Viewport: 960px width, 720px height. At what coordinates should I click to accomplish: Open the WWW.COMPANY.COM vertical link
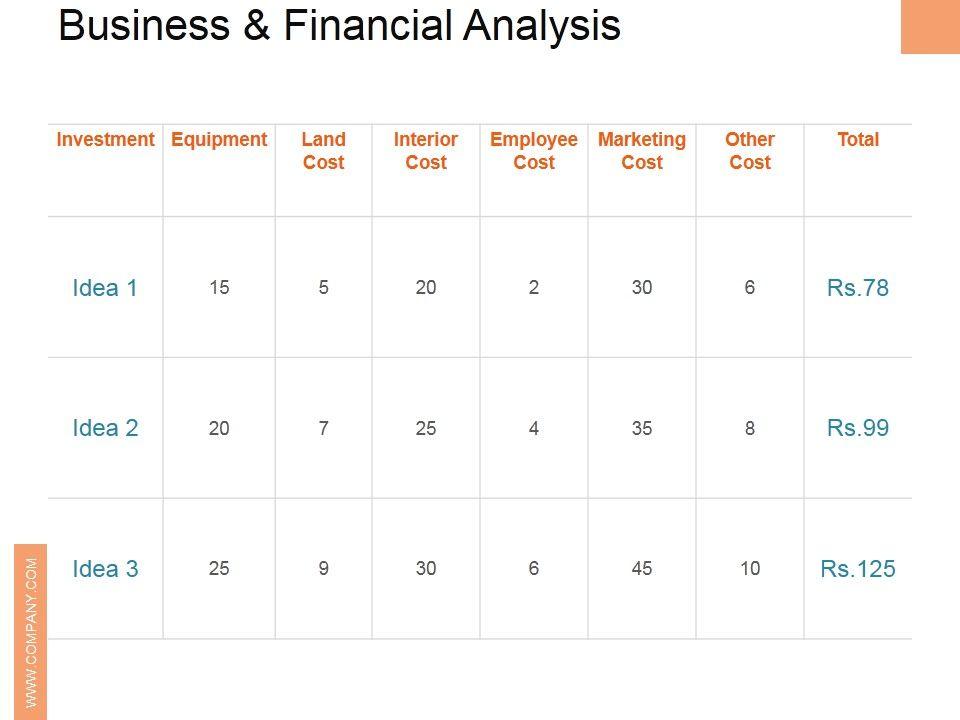(31, 631)
